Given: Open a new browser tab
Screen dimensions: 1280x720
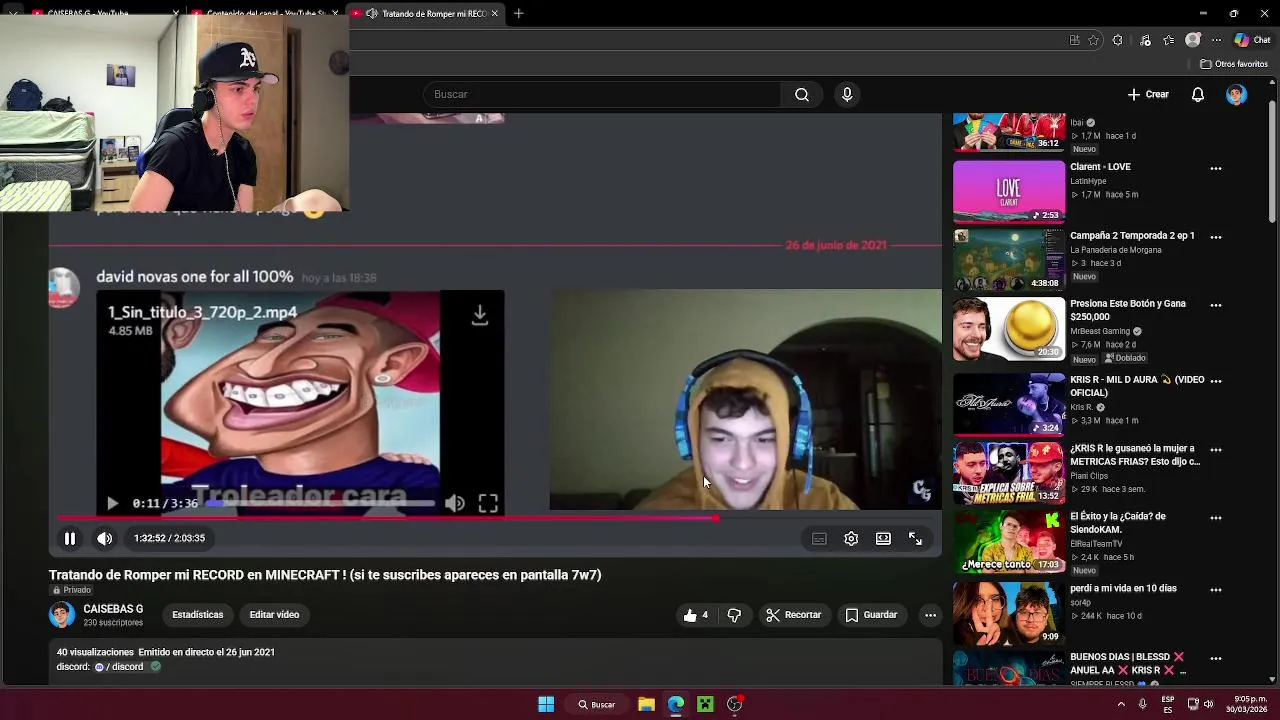Looking at the screenshot, I should click(518, 14).
